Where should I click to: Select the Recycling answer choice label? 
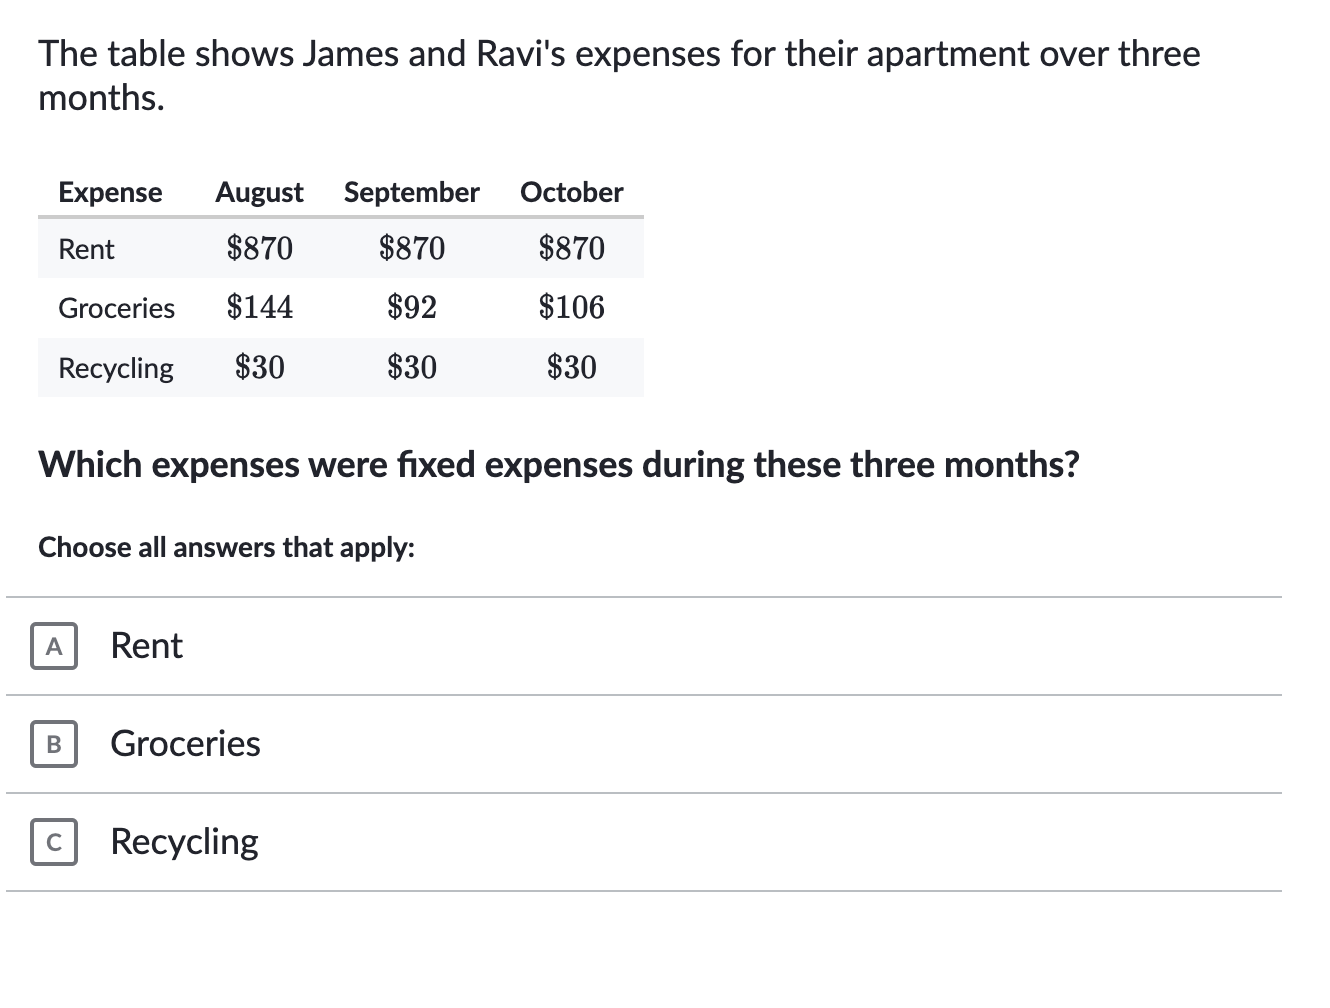[x=184, y=842]
